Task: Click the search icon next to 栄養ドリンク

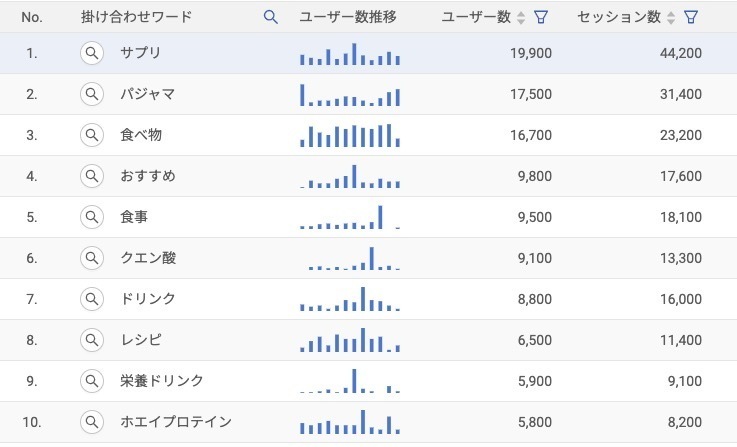Action: pos(92,381)
